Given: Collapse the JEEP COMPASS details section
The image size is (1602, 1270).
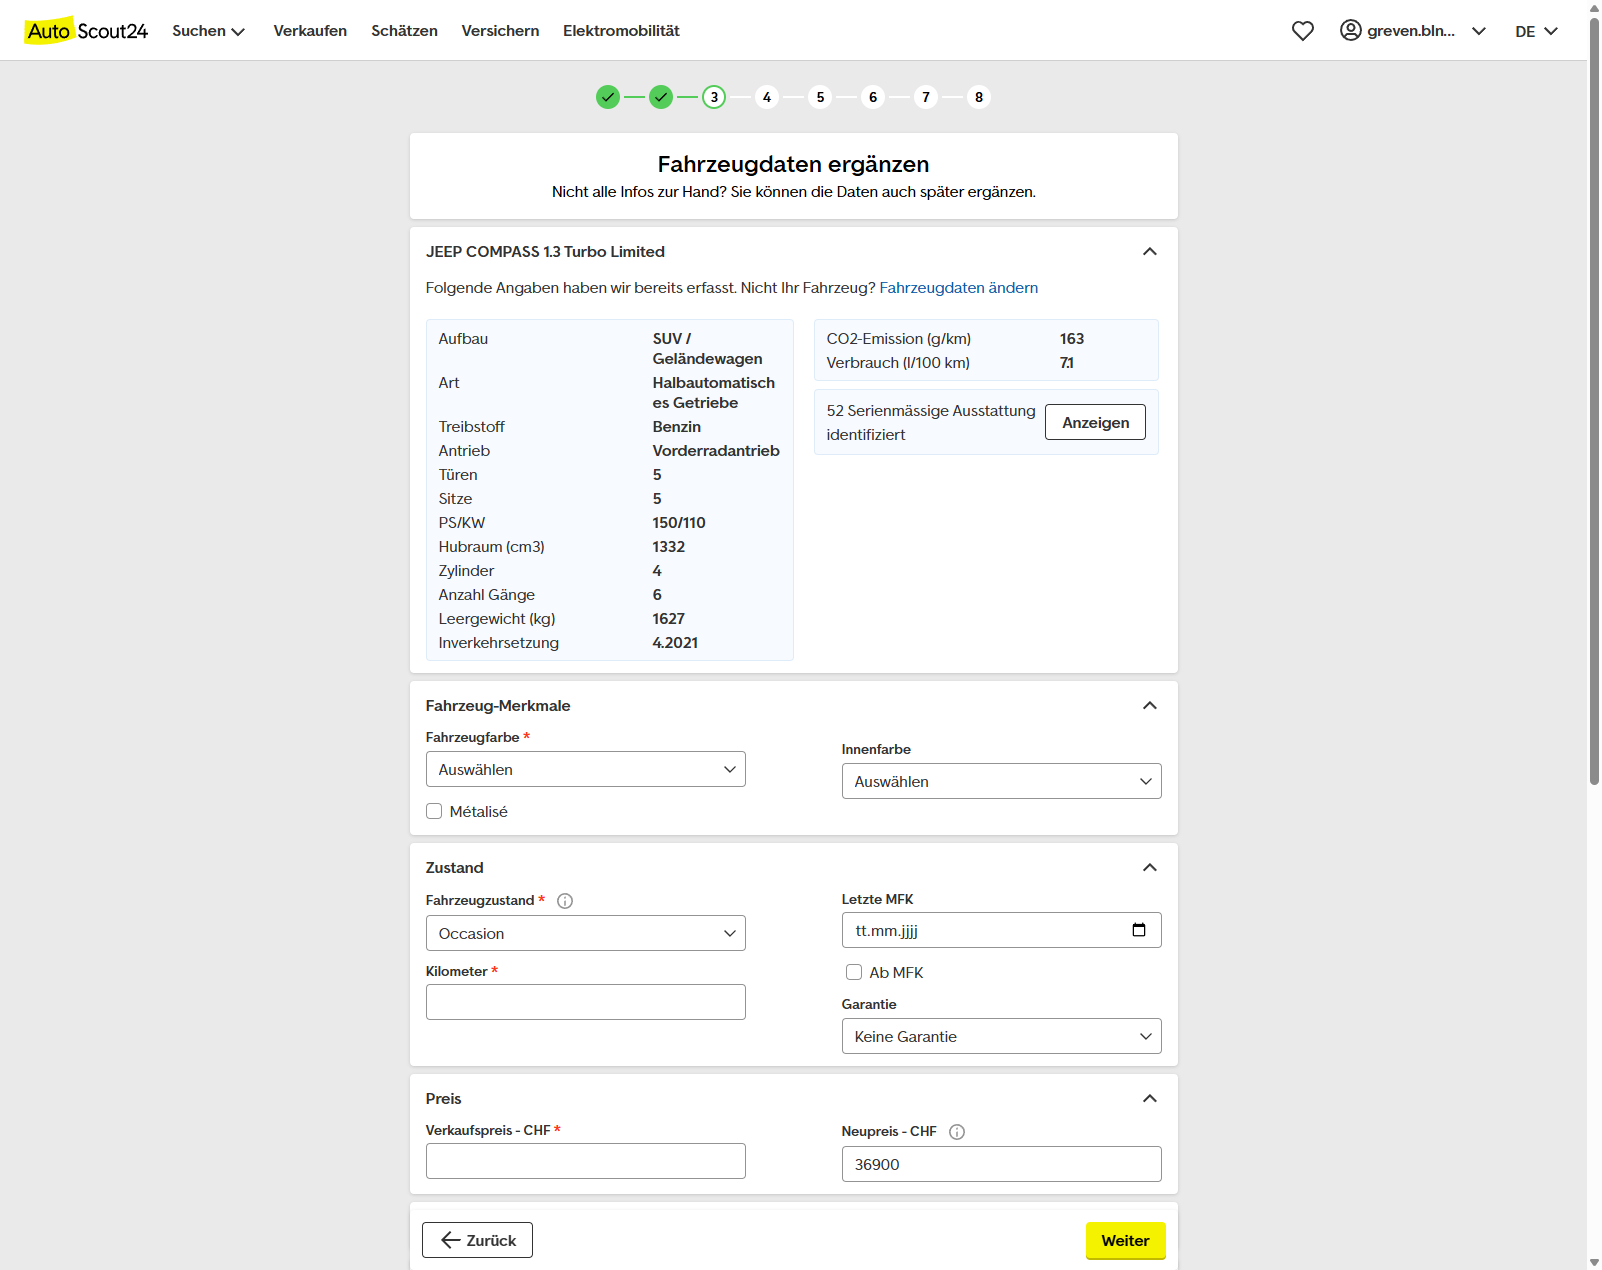Looking at the screenshot, I should click(x=1150, y=252).
